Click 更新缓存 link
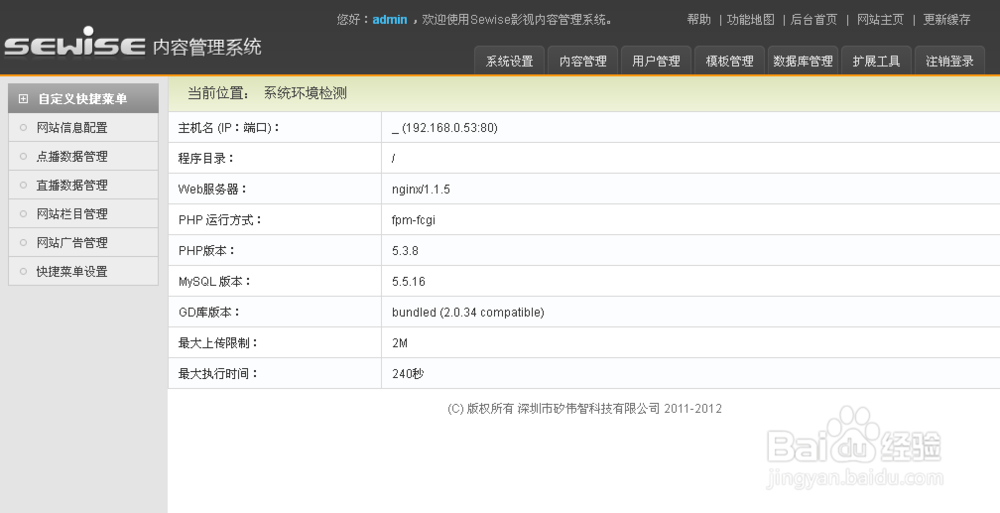This screenshot has width=1000, height=513. [x=946, y=20]
